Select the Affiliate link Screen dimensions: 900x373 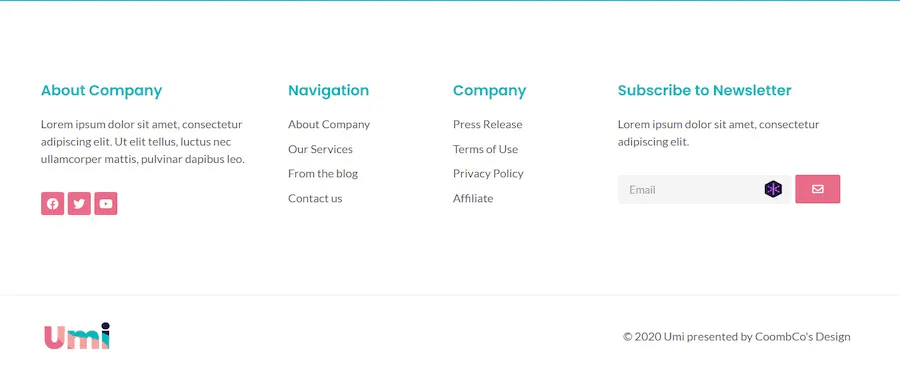tap(473, 198)
